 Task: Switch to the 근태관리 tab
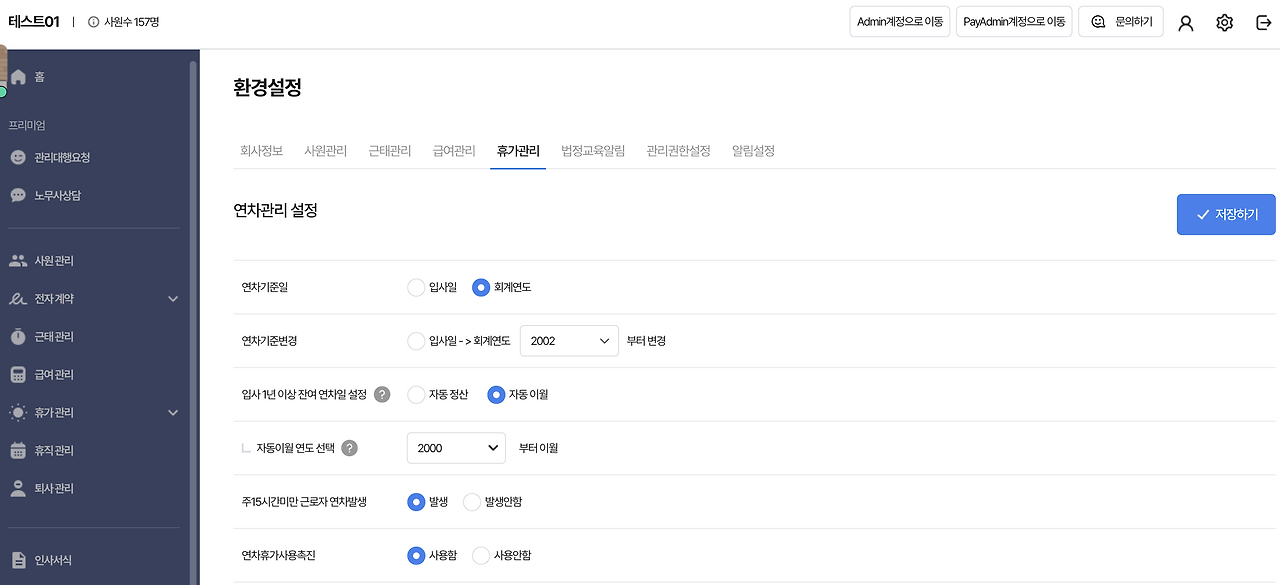(390, 151)
